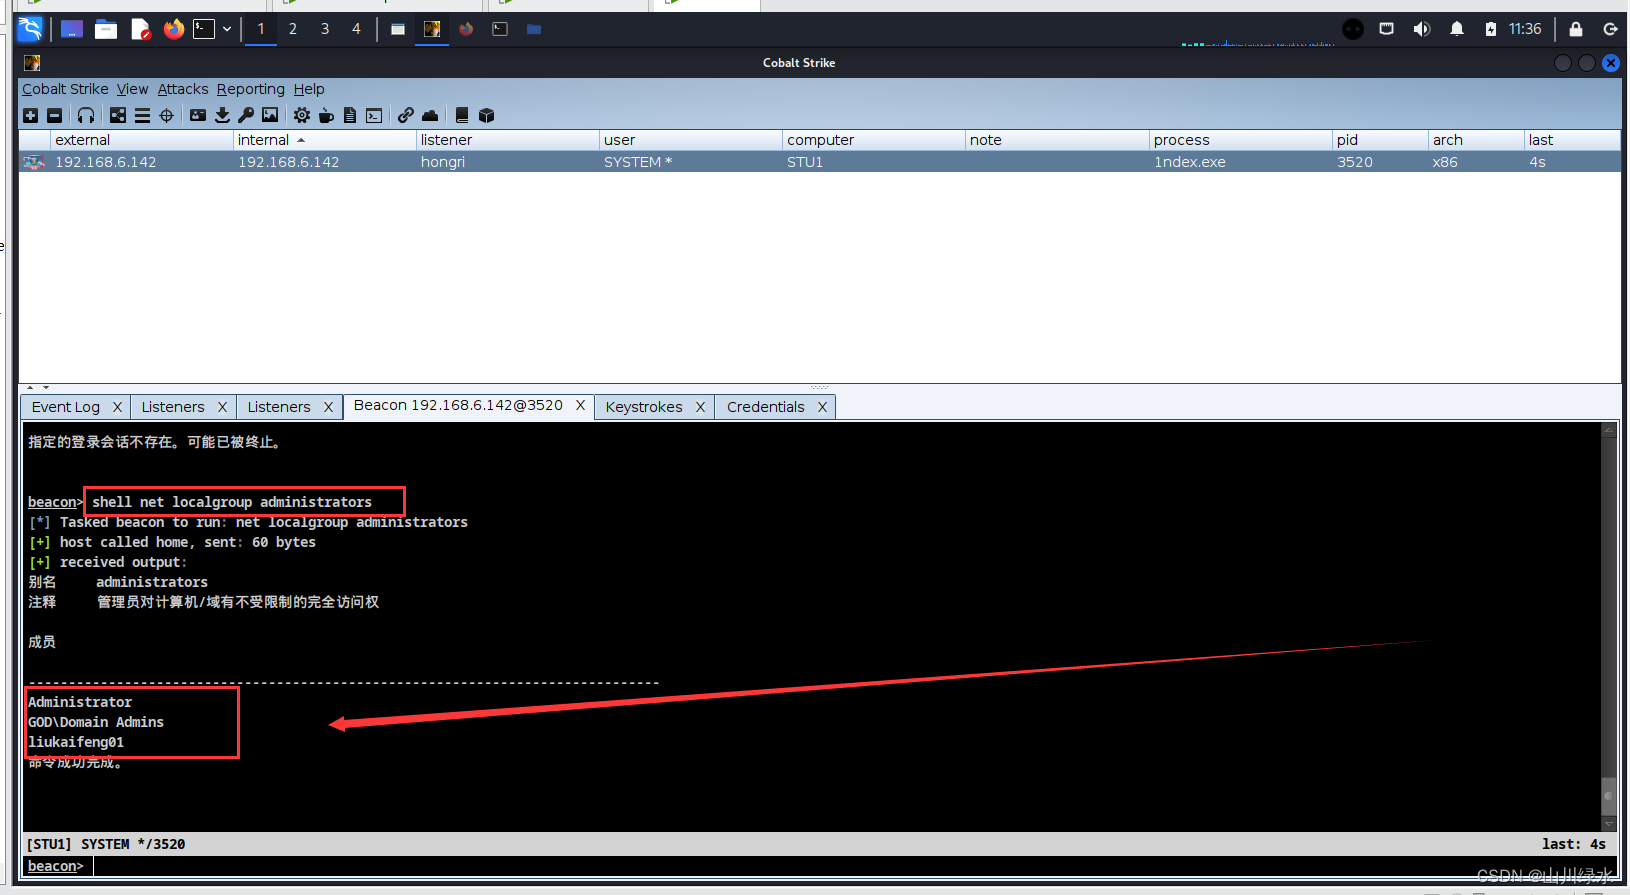Switch to the Keystrokes tab
1630x895 pixels.
pyautogui.click(x=644, y=407)
